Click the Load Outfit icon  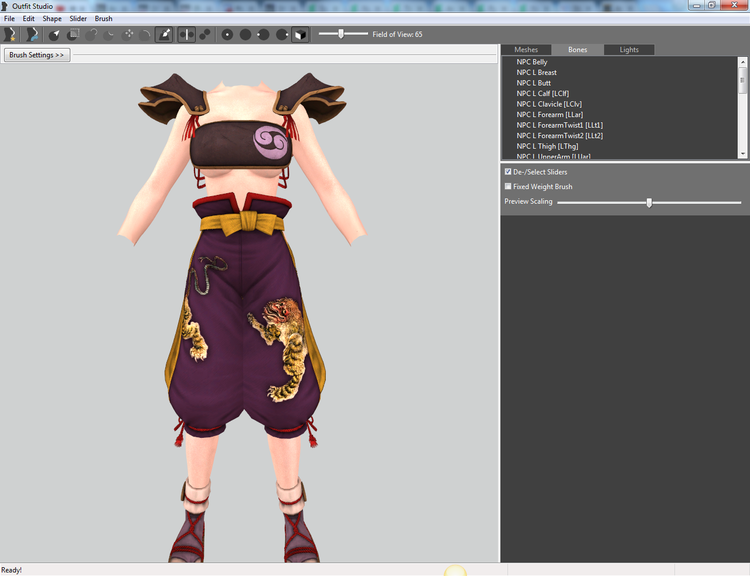point(32,34)
